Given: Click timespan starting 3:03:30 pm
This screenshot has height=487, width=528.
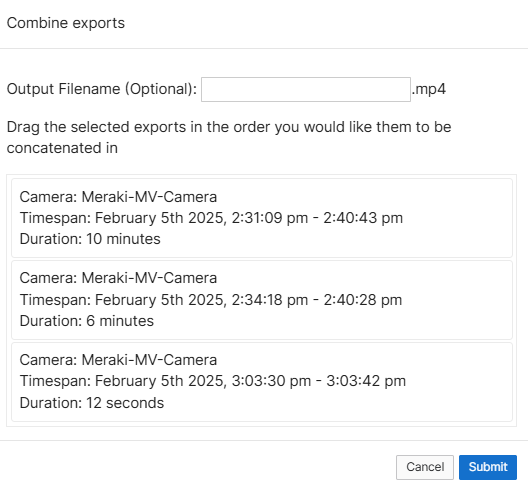Looking at the screenshot, I should (213, 381).
